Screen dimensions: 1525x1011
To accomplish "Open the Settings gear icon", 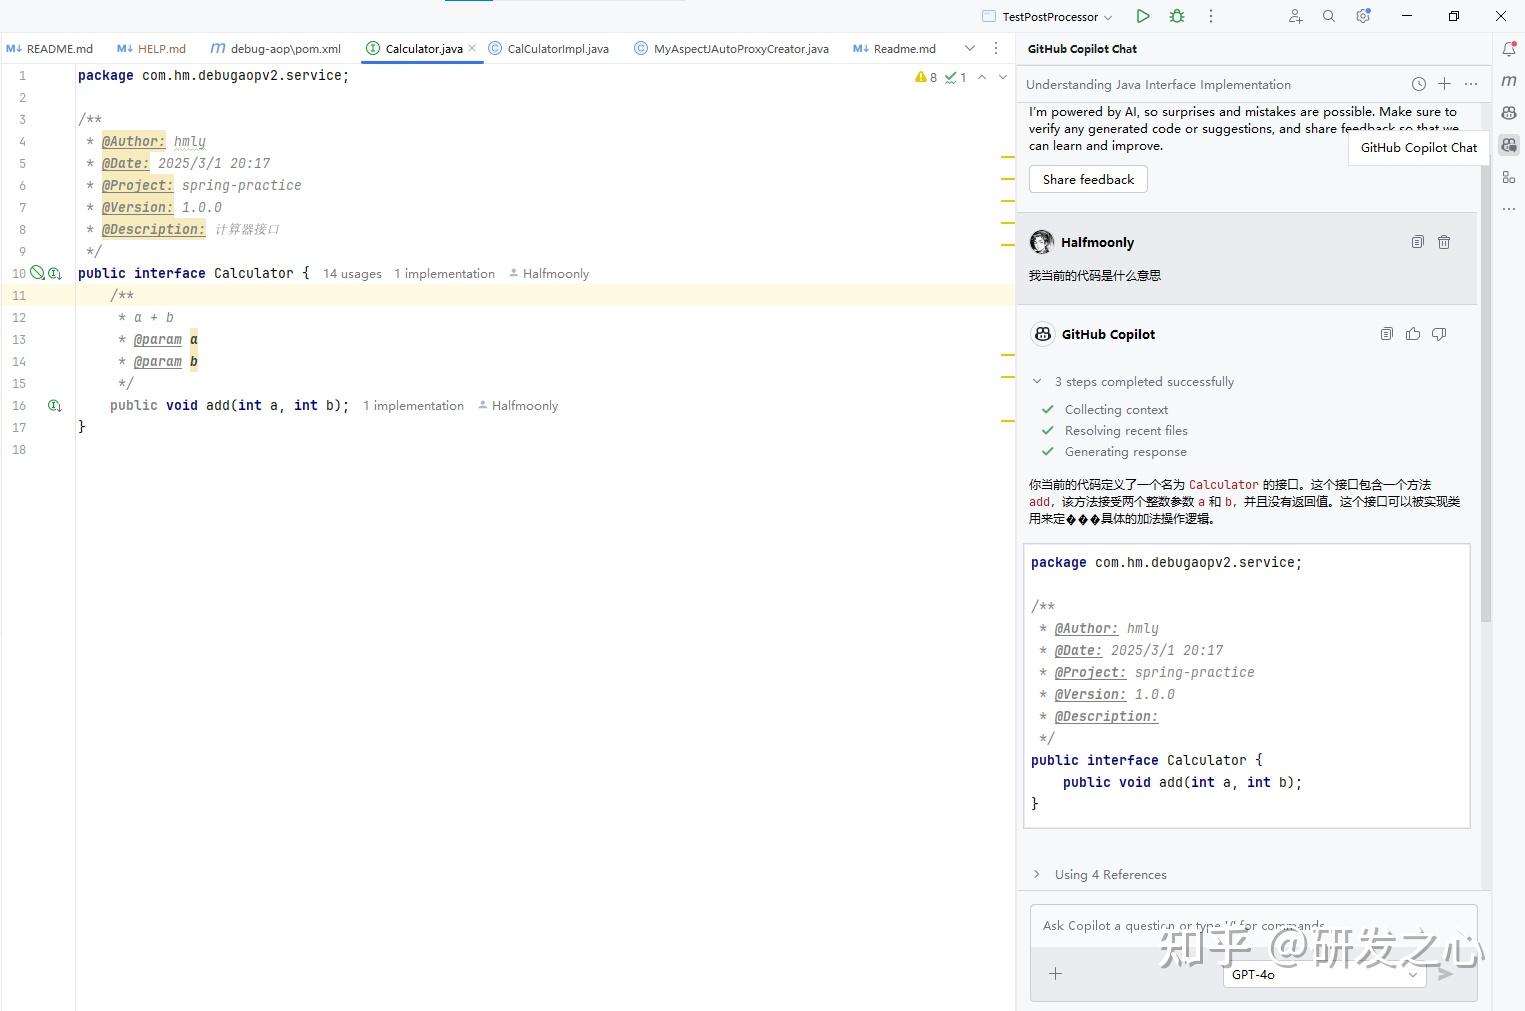I will (1362, 16).
